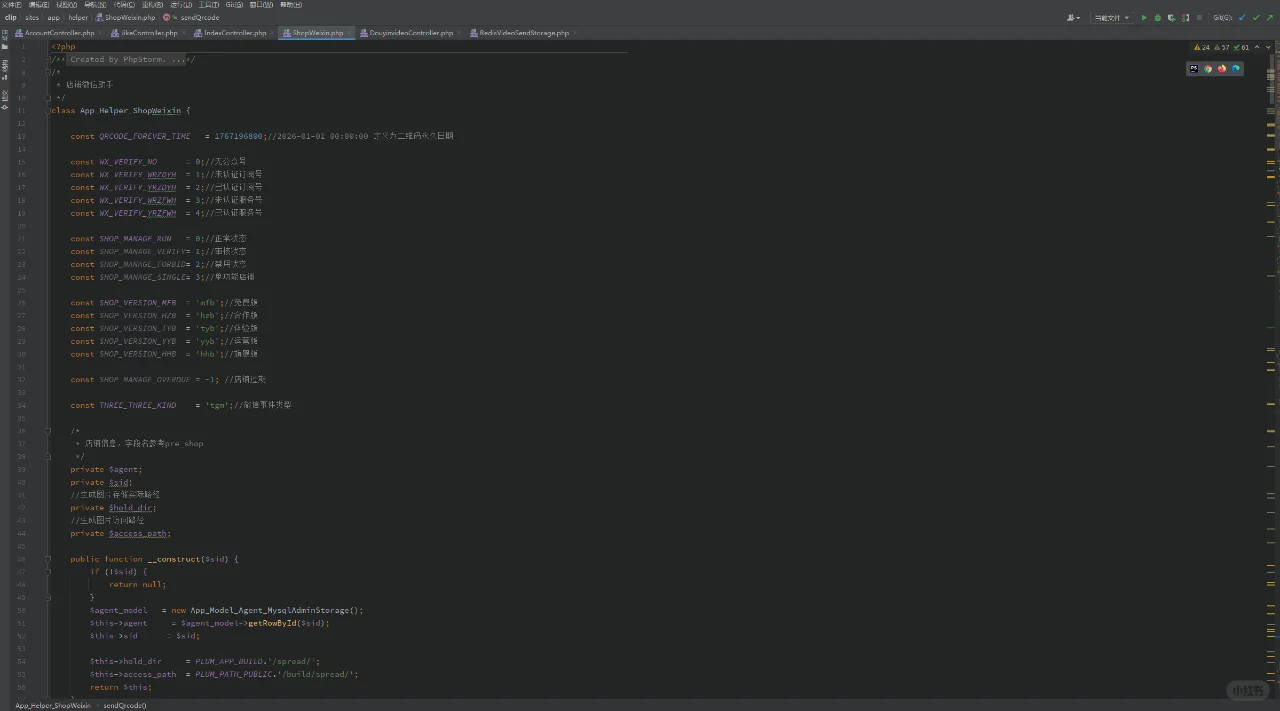The image size is (1280, 711).
Task: Update project with blue Git arrow
Action: click(x=1242, y=17)
